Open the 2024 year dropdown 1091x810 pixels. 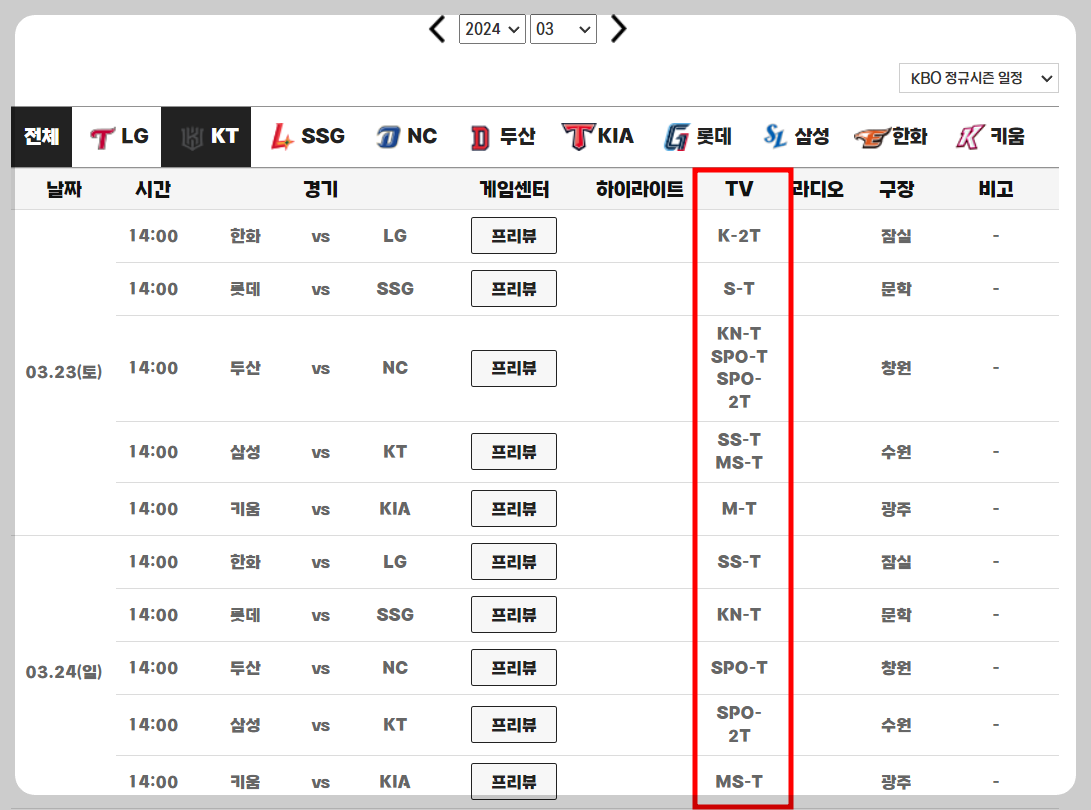492,29
